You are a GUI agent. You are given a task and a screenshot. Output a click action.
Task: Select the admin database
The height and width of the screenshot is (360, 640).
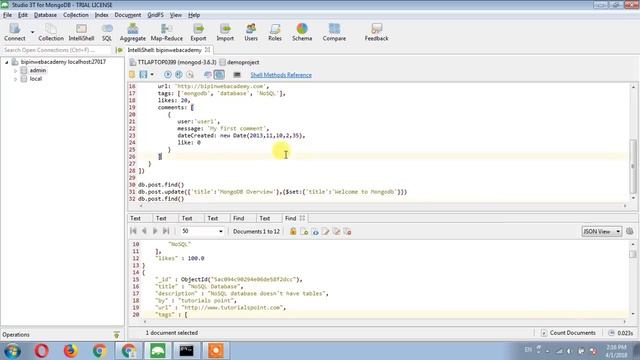coord(38,70)
